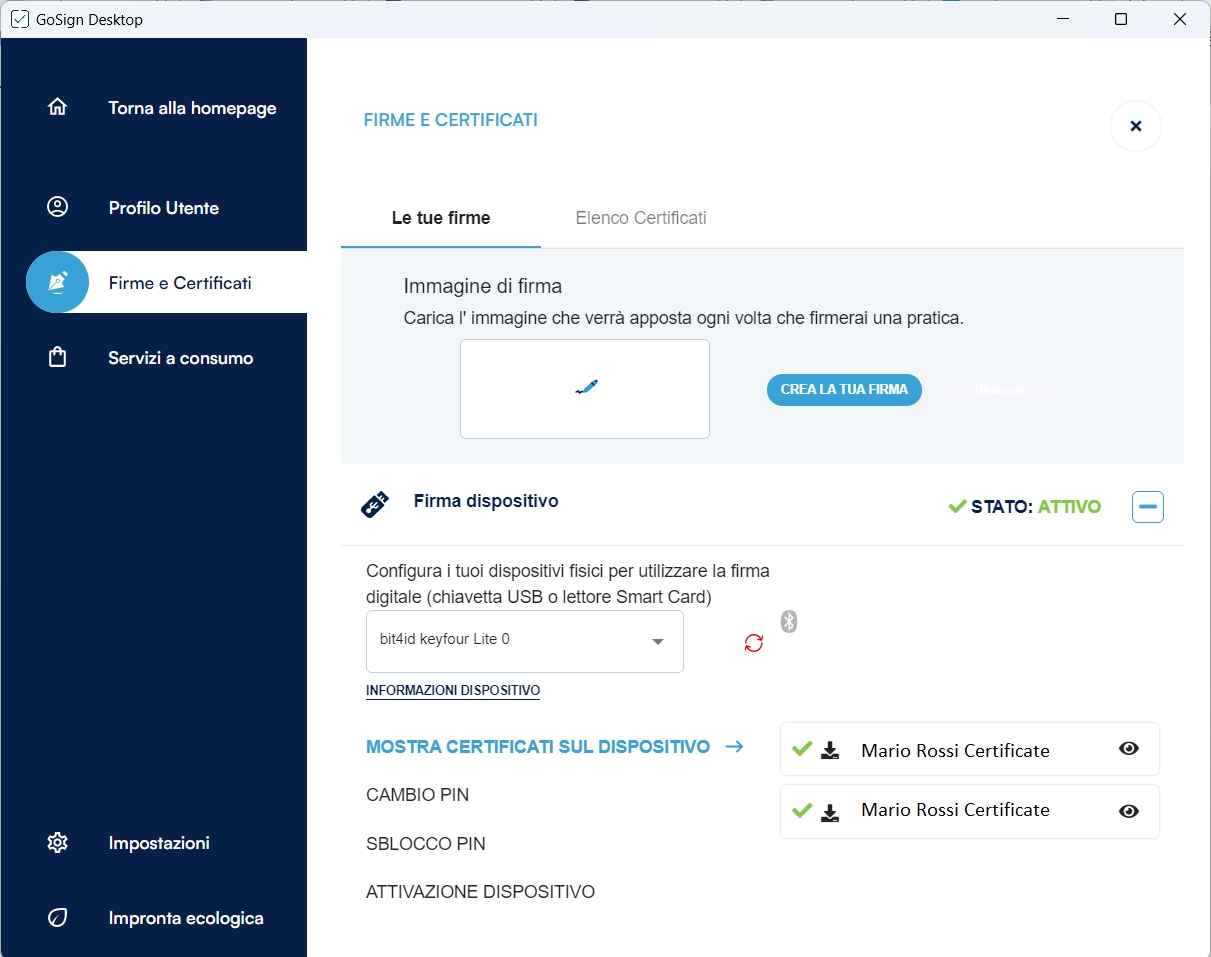
Task: Expand MOSTRA CERTIFICATI SUL DISPOSITIVO arrow
Action: click(734, 747)
